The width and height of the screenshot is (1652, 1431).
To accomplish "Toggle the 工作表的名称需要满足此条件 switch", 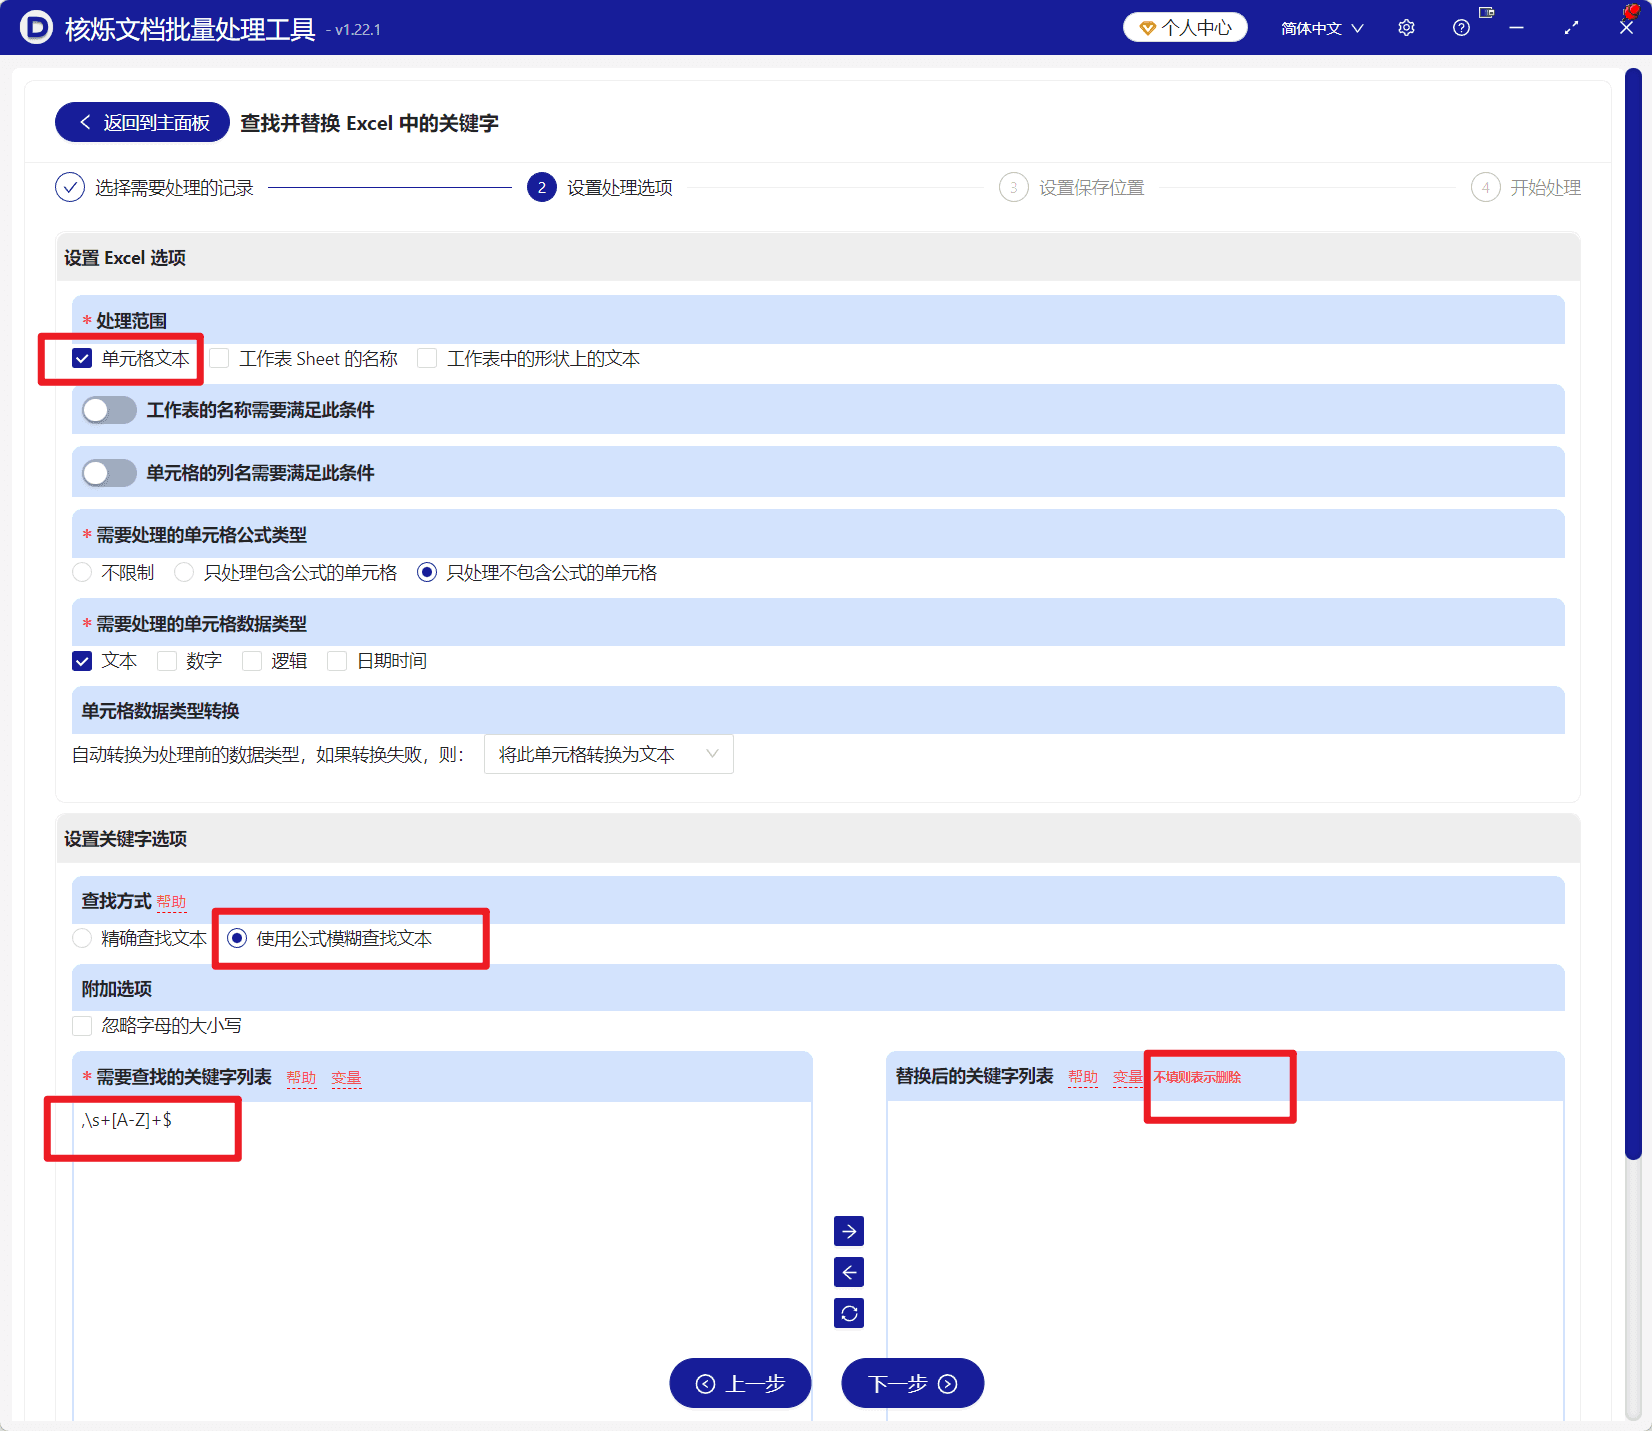I will 109,410.
